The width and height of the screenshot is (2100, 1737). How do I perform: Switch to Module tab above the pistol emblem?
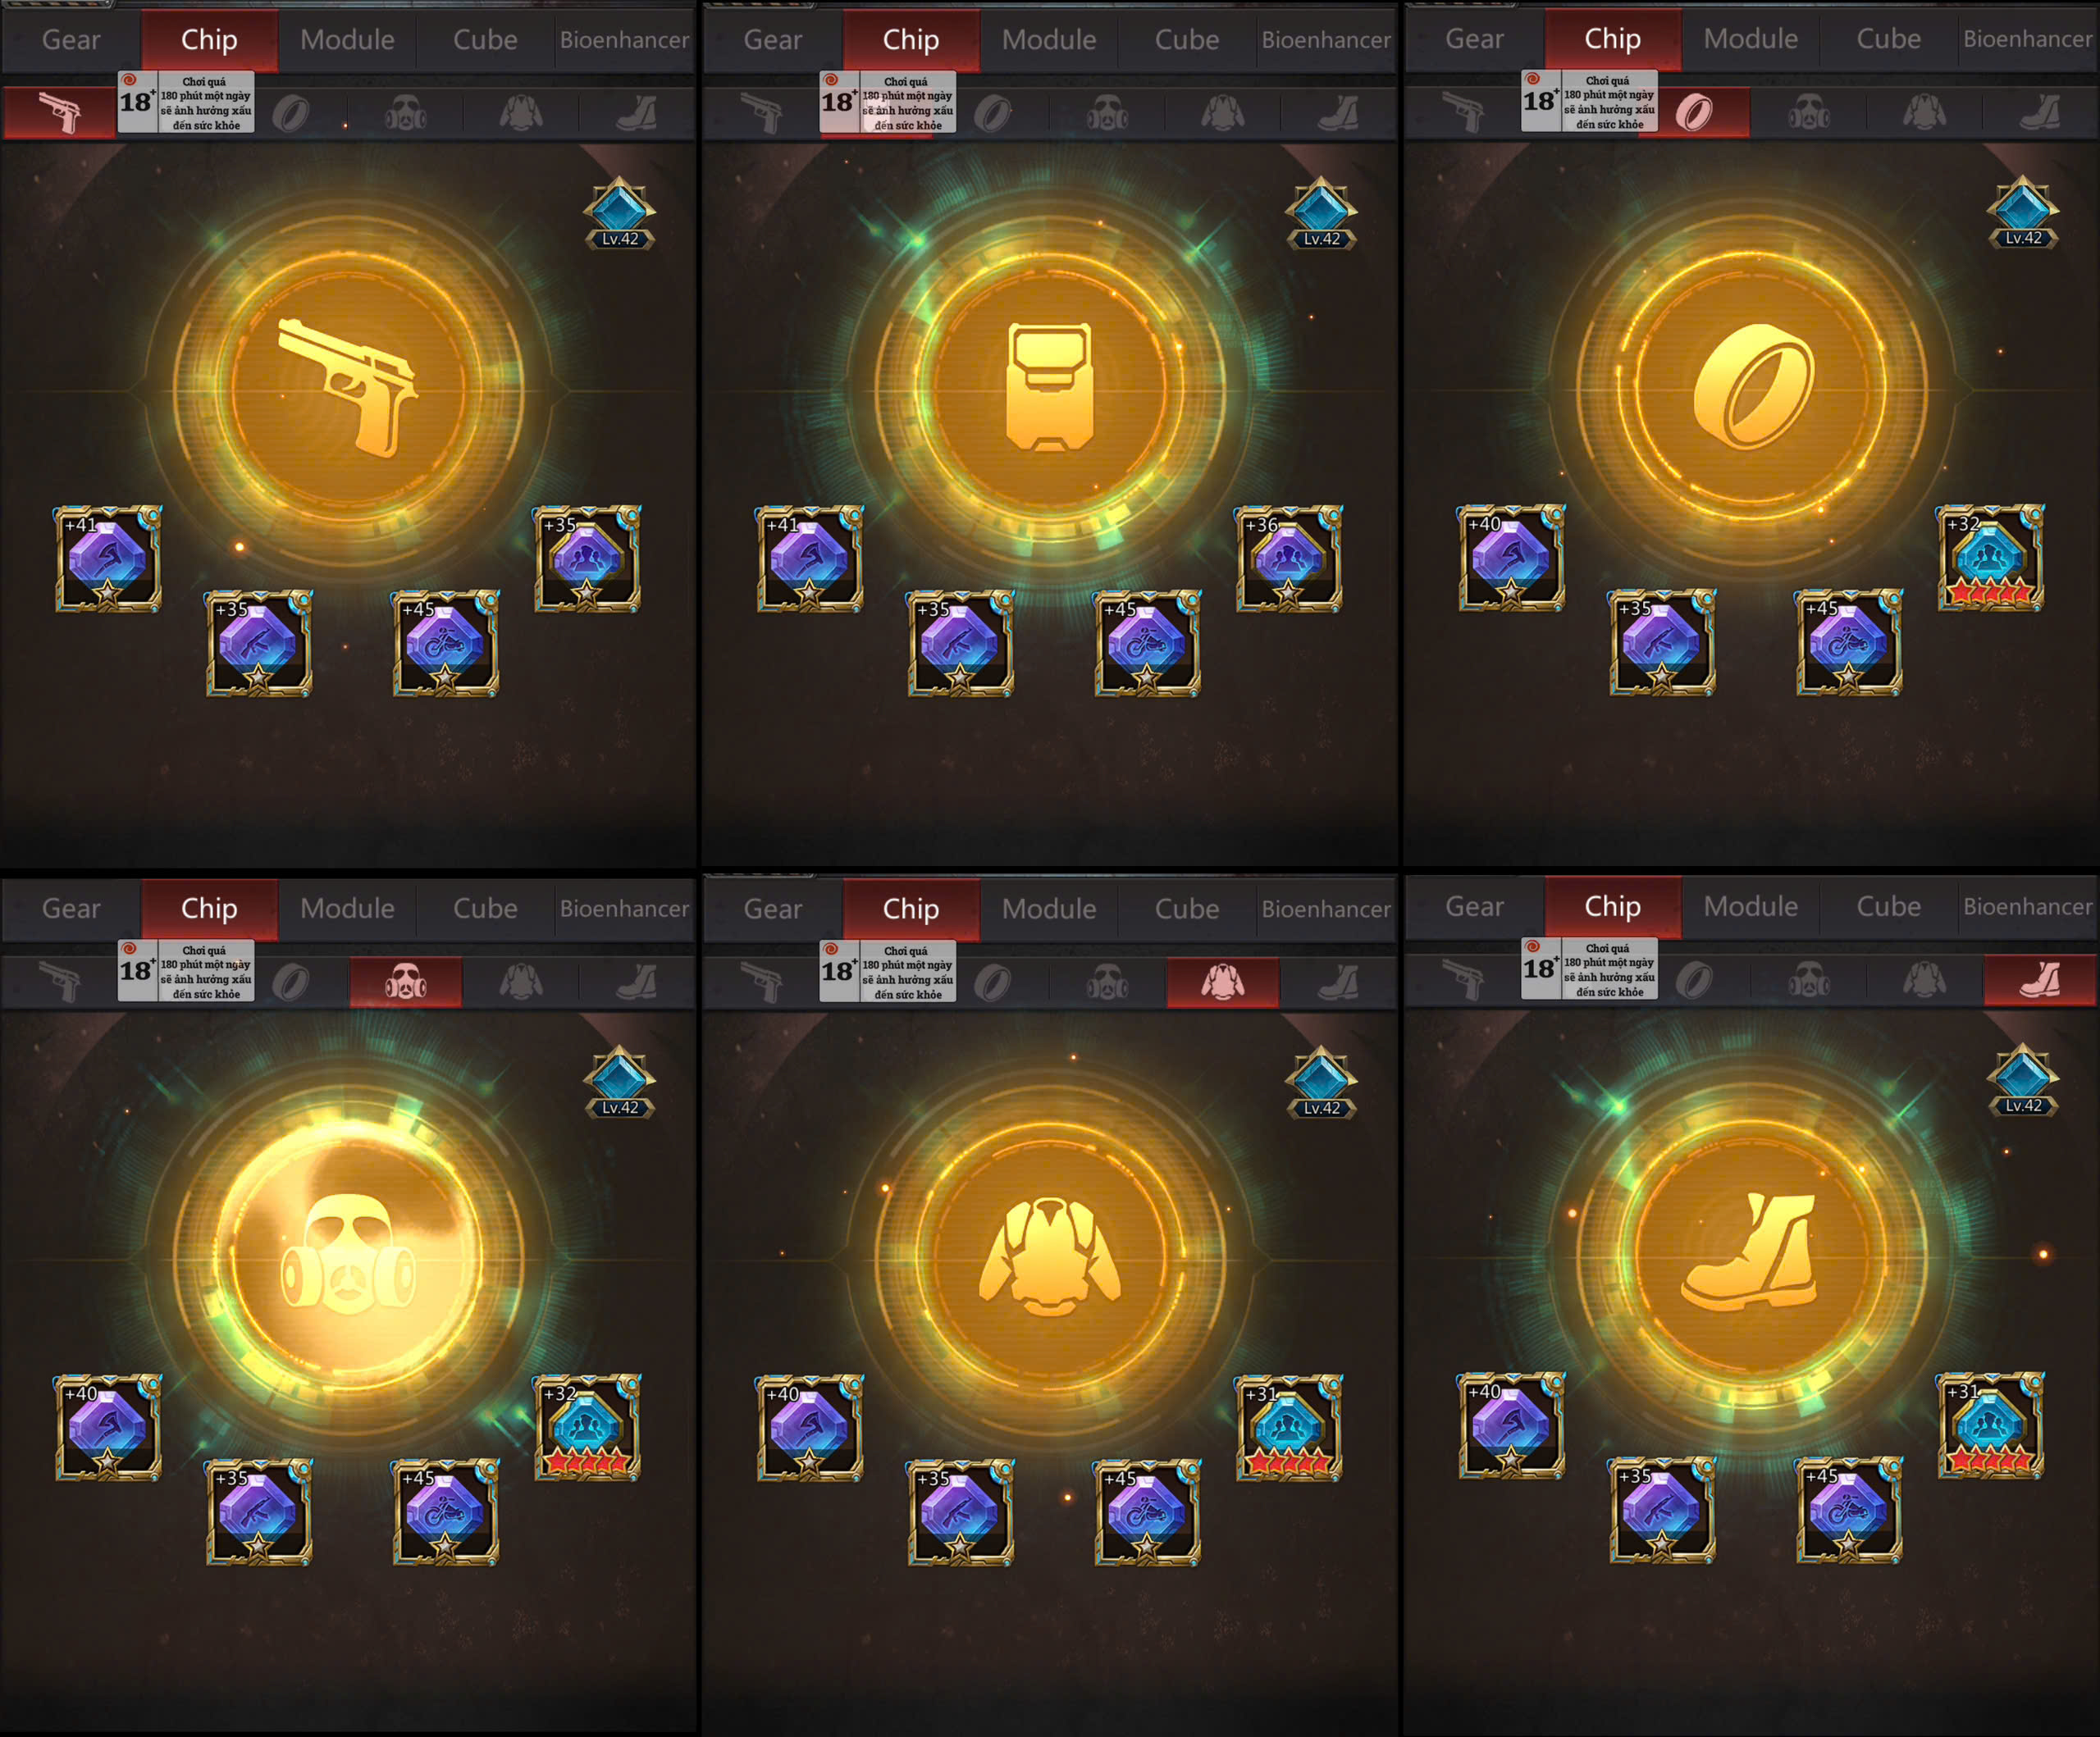(x=347, y=40)
